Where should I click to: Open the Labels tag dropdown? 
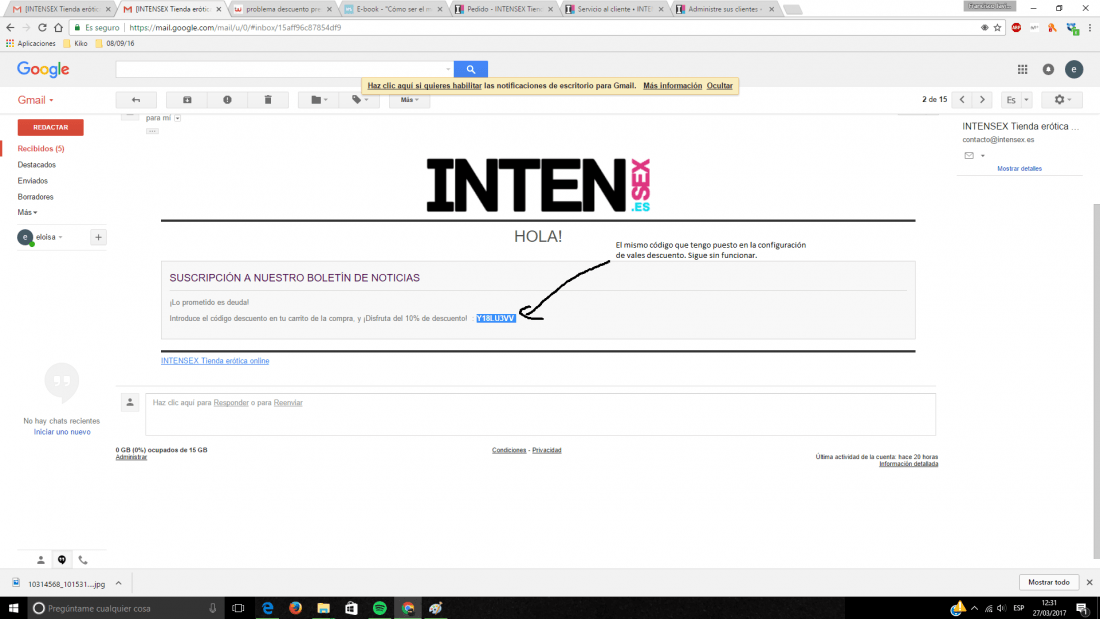pyautogui.click(x=360, y=100)
